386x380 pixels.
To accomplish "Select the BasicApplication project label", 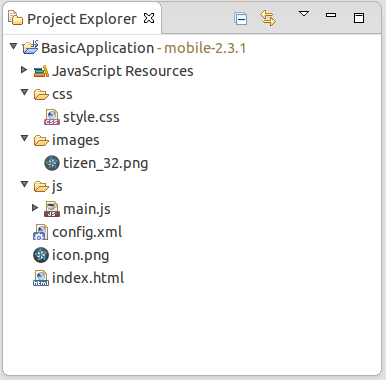I will [97, 48].
